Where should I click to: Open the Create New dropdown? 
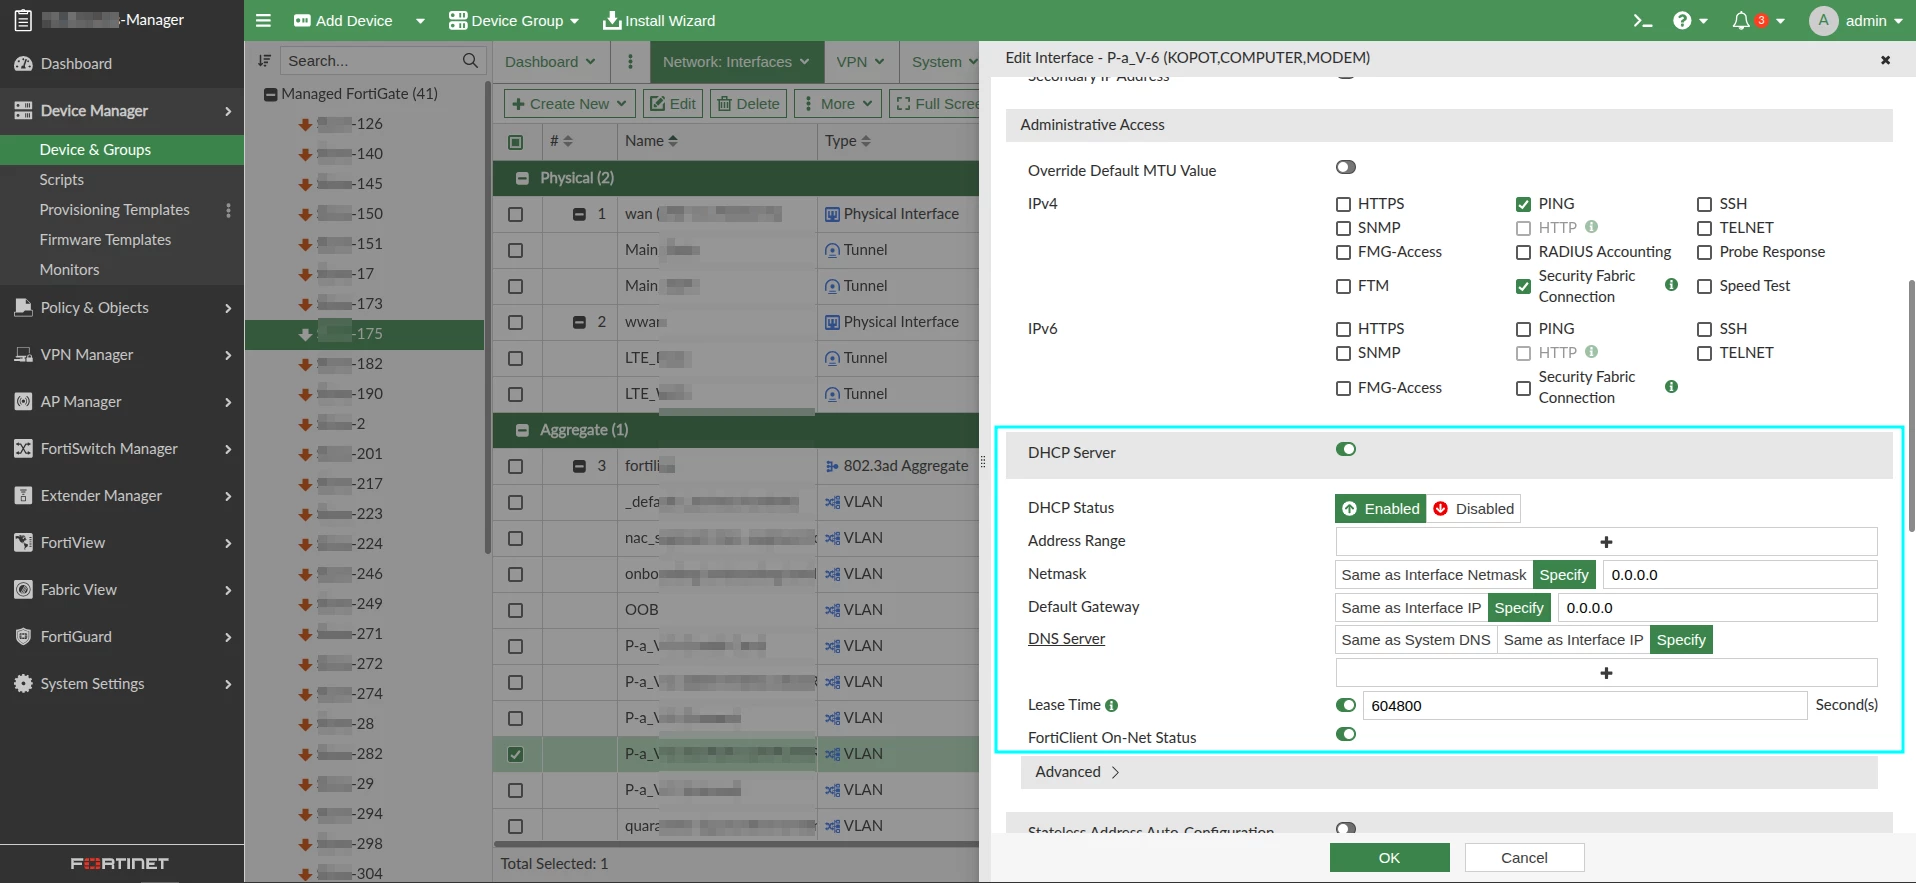pyautogui.click(x=569, y=104)
